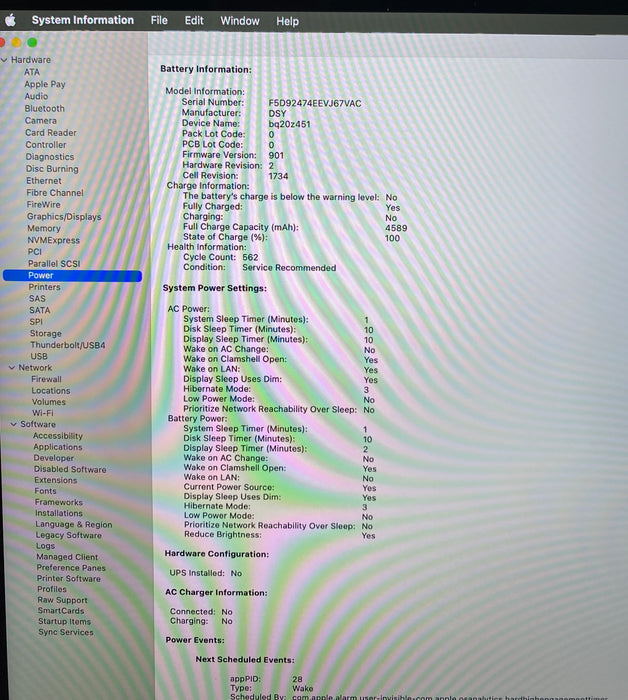Collapse the Software section
This screenshot has width=628, height=700.
(13, 424)
